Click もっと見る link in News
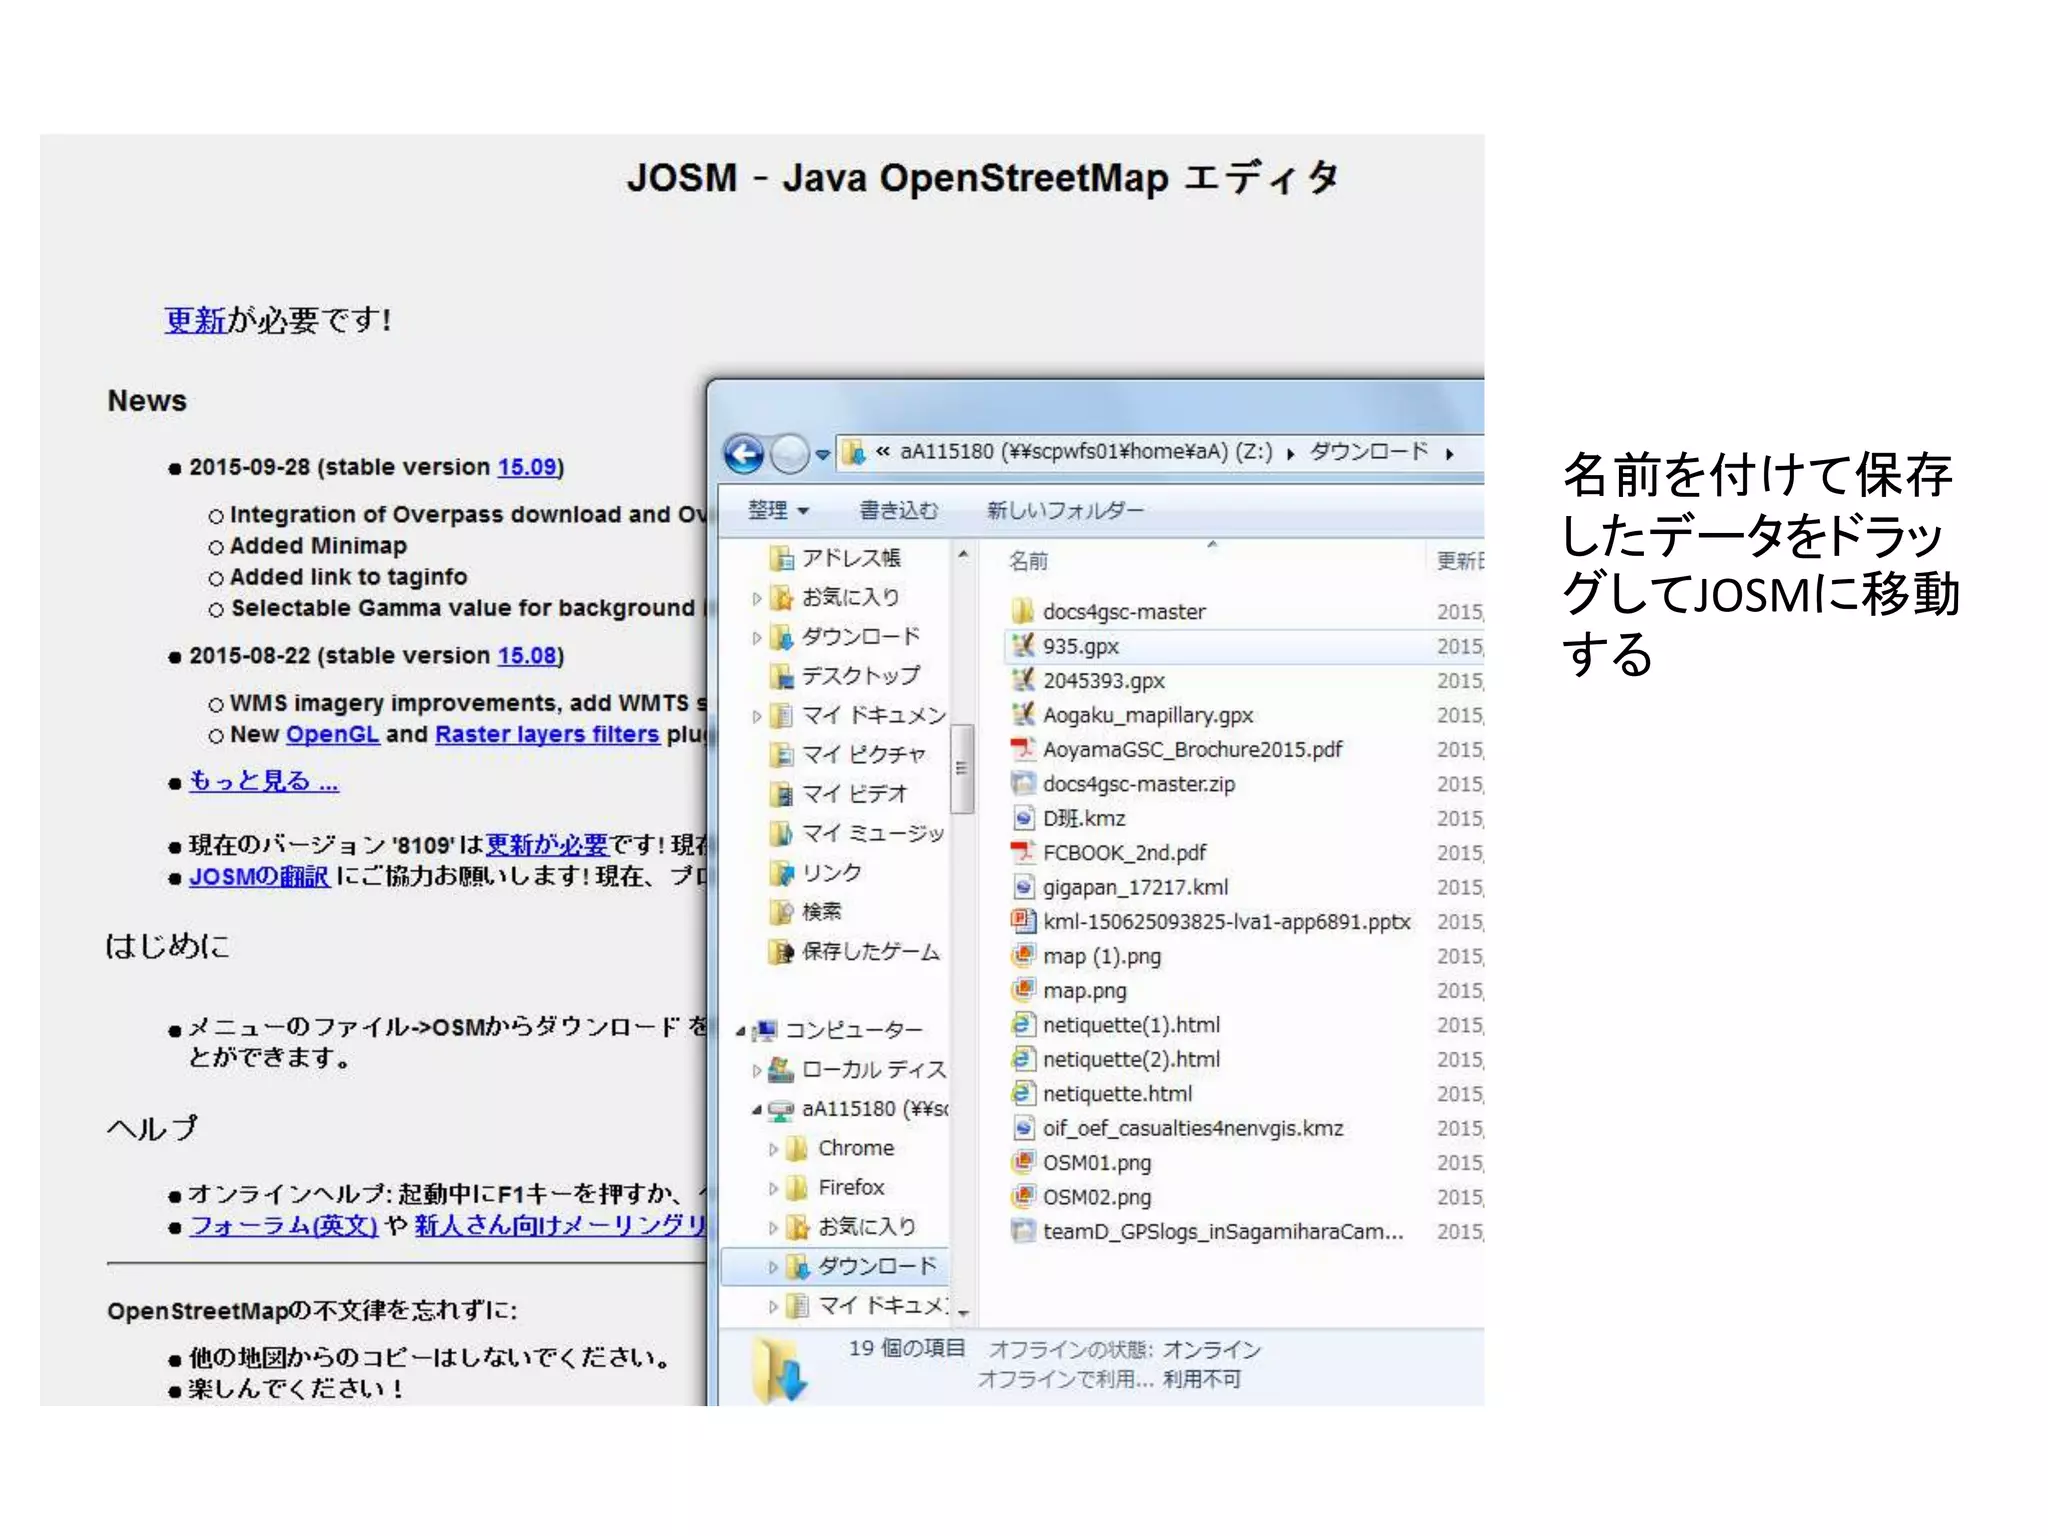 coord(264,781)
